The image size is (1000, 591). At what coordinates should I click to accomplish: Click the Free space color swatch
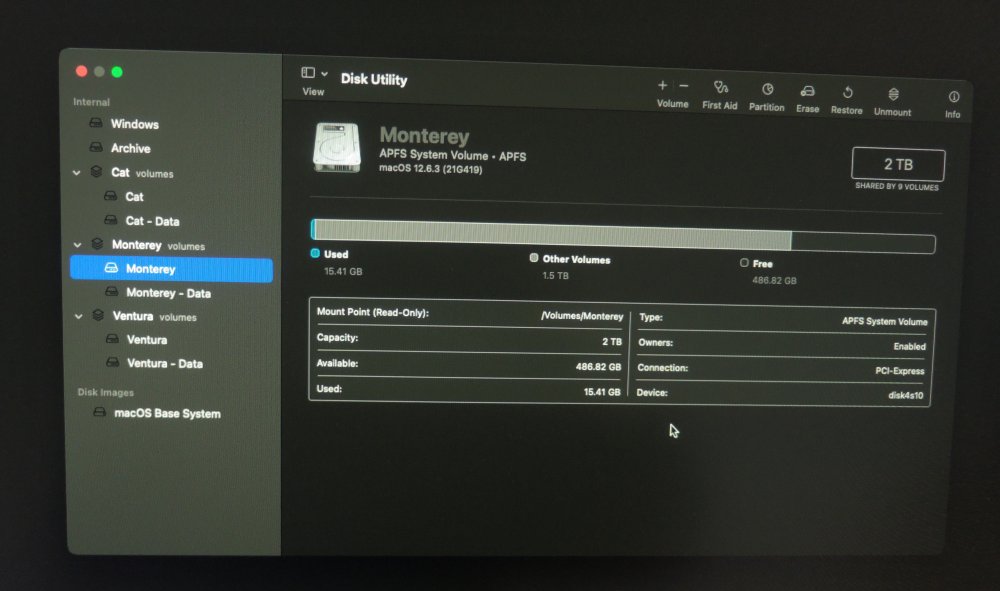[744, 262]
